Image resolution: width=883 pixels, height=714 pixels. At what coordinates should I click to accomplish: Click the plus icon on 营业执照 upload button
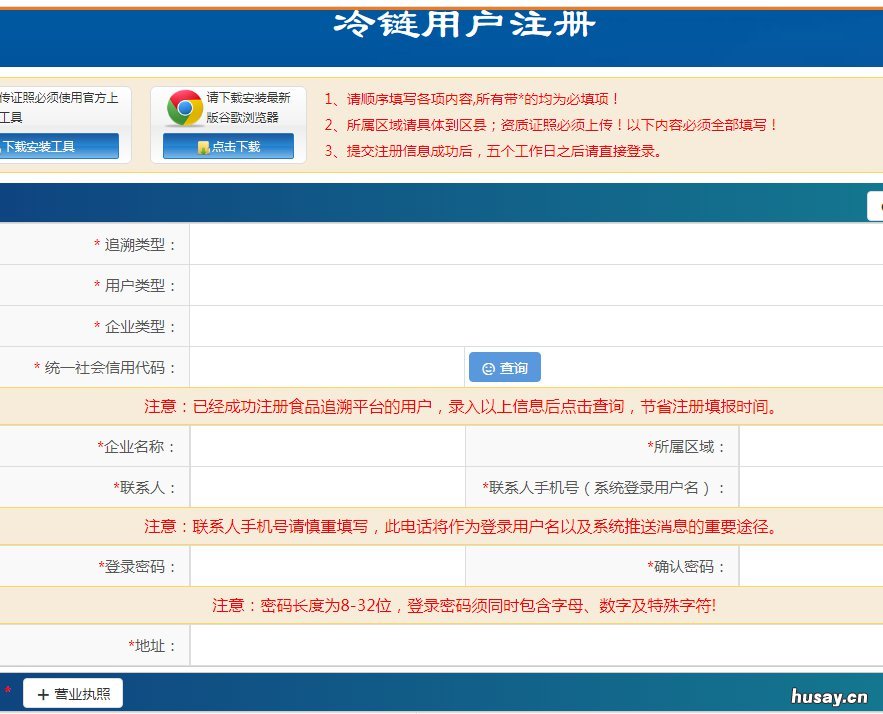(42, 692)
